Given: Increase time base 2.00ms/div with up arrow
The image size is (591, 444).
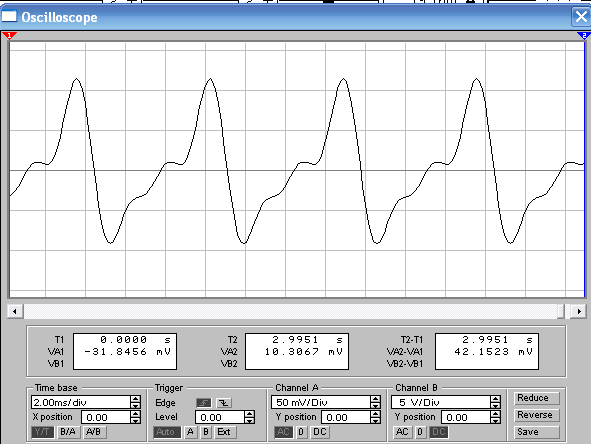Looking at the screenshot, I should 136,399.
